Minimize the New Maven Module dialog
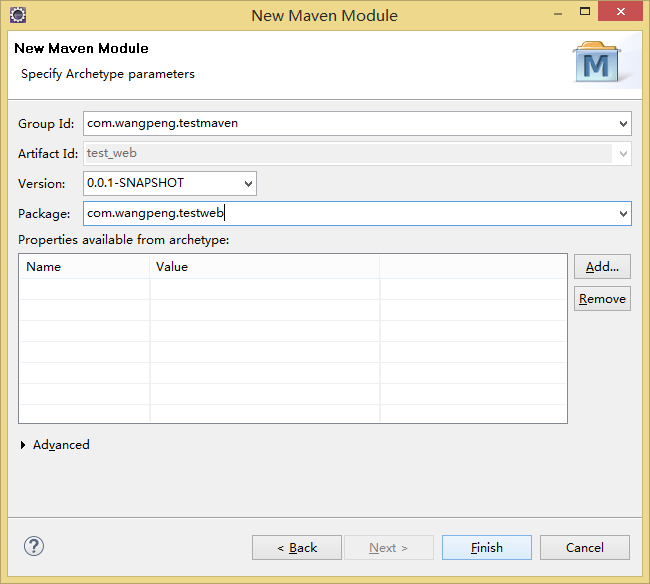The image size is (650, 584). 558,13
